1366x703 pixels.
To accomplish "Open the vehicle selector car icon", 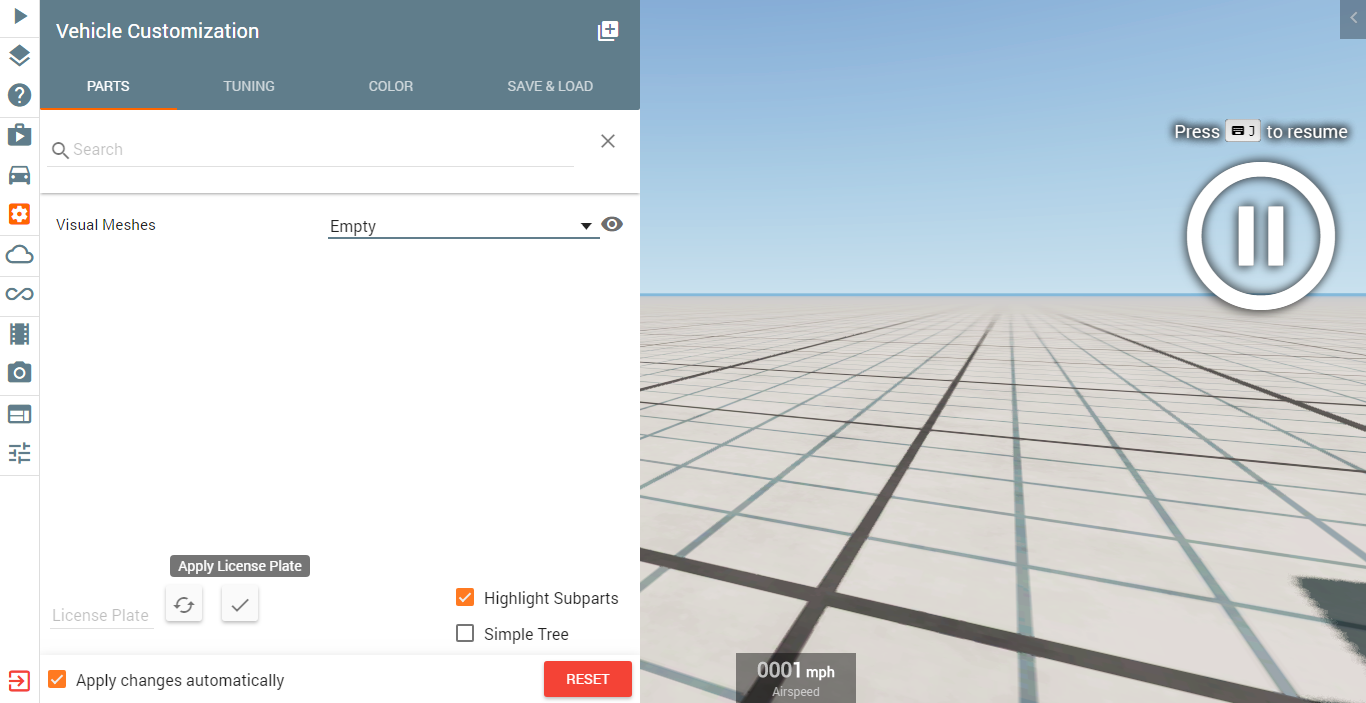I will 20,174.
